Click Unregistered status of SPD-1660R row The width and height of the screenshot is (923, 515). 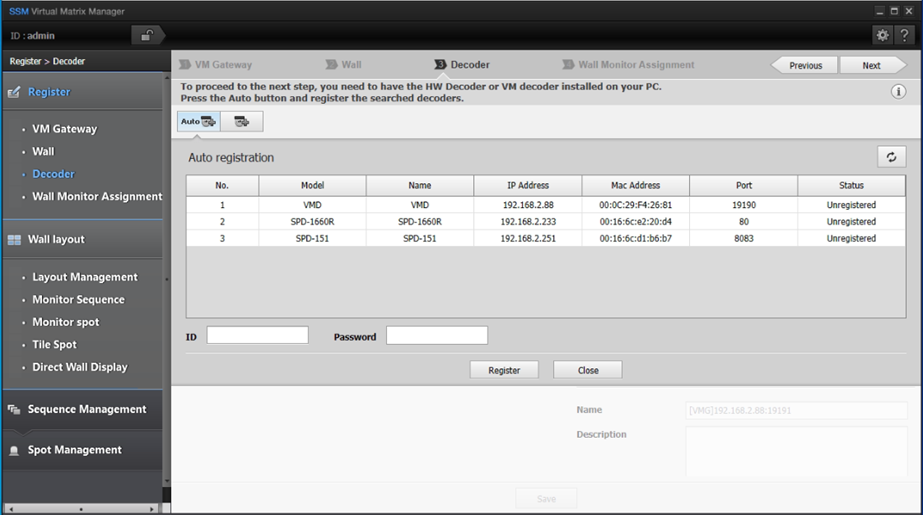pyautogui.click(x=851, y=222)
